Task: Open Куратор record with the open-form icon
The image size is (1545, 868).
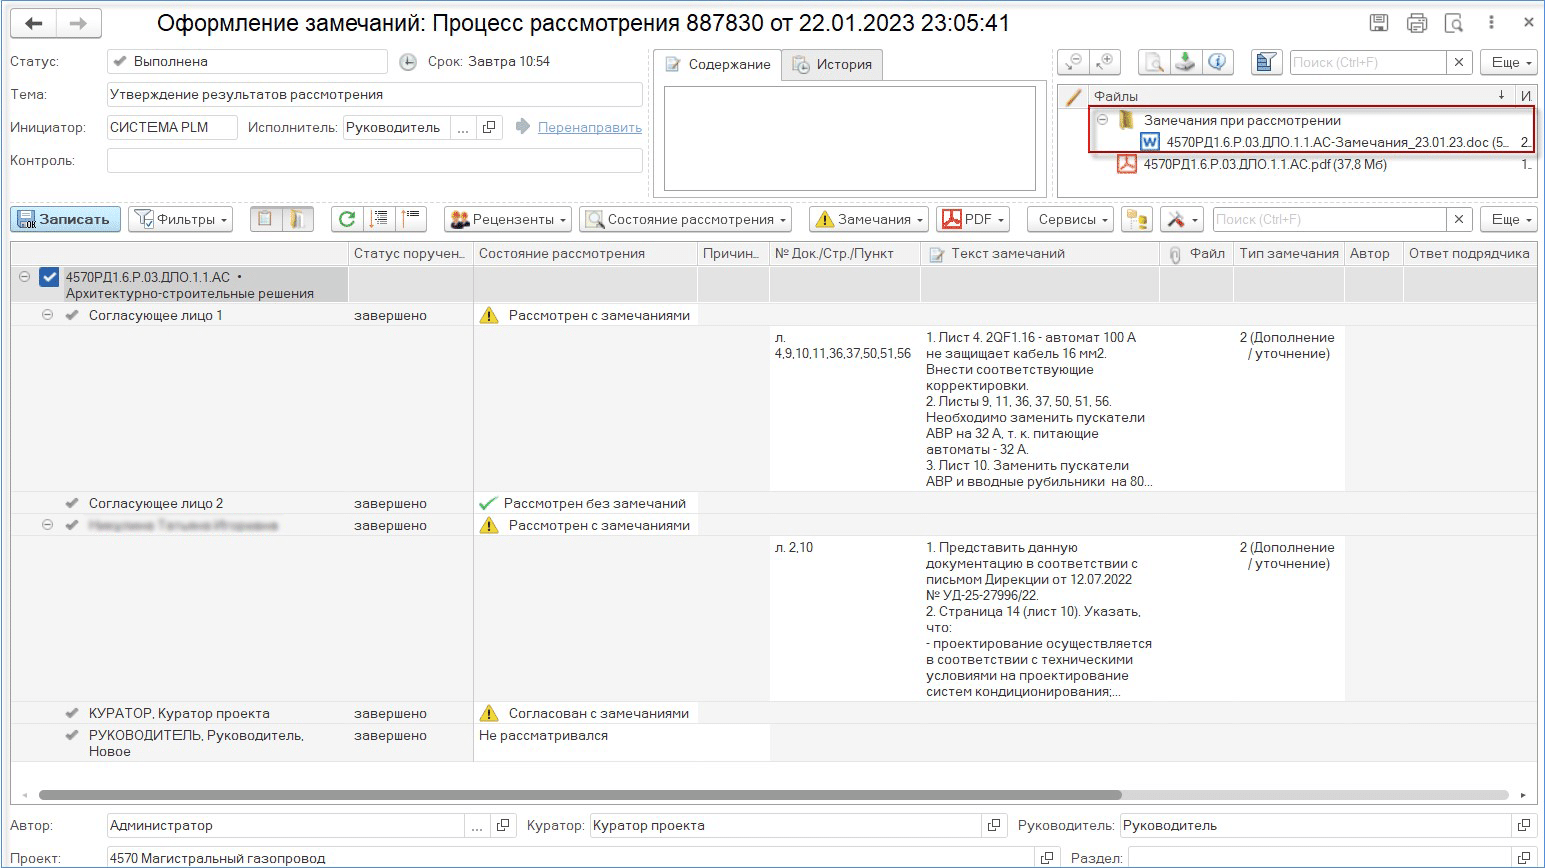Action: [x=994, y=825]
